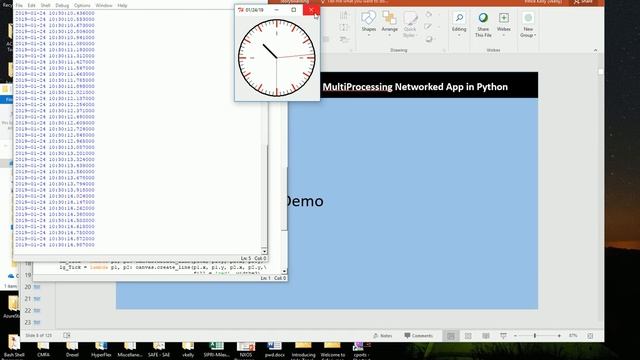Click the analog clock face
The image size is (640, 360).
tap(277, 58)
